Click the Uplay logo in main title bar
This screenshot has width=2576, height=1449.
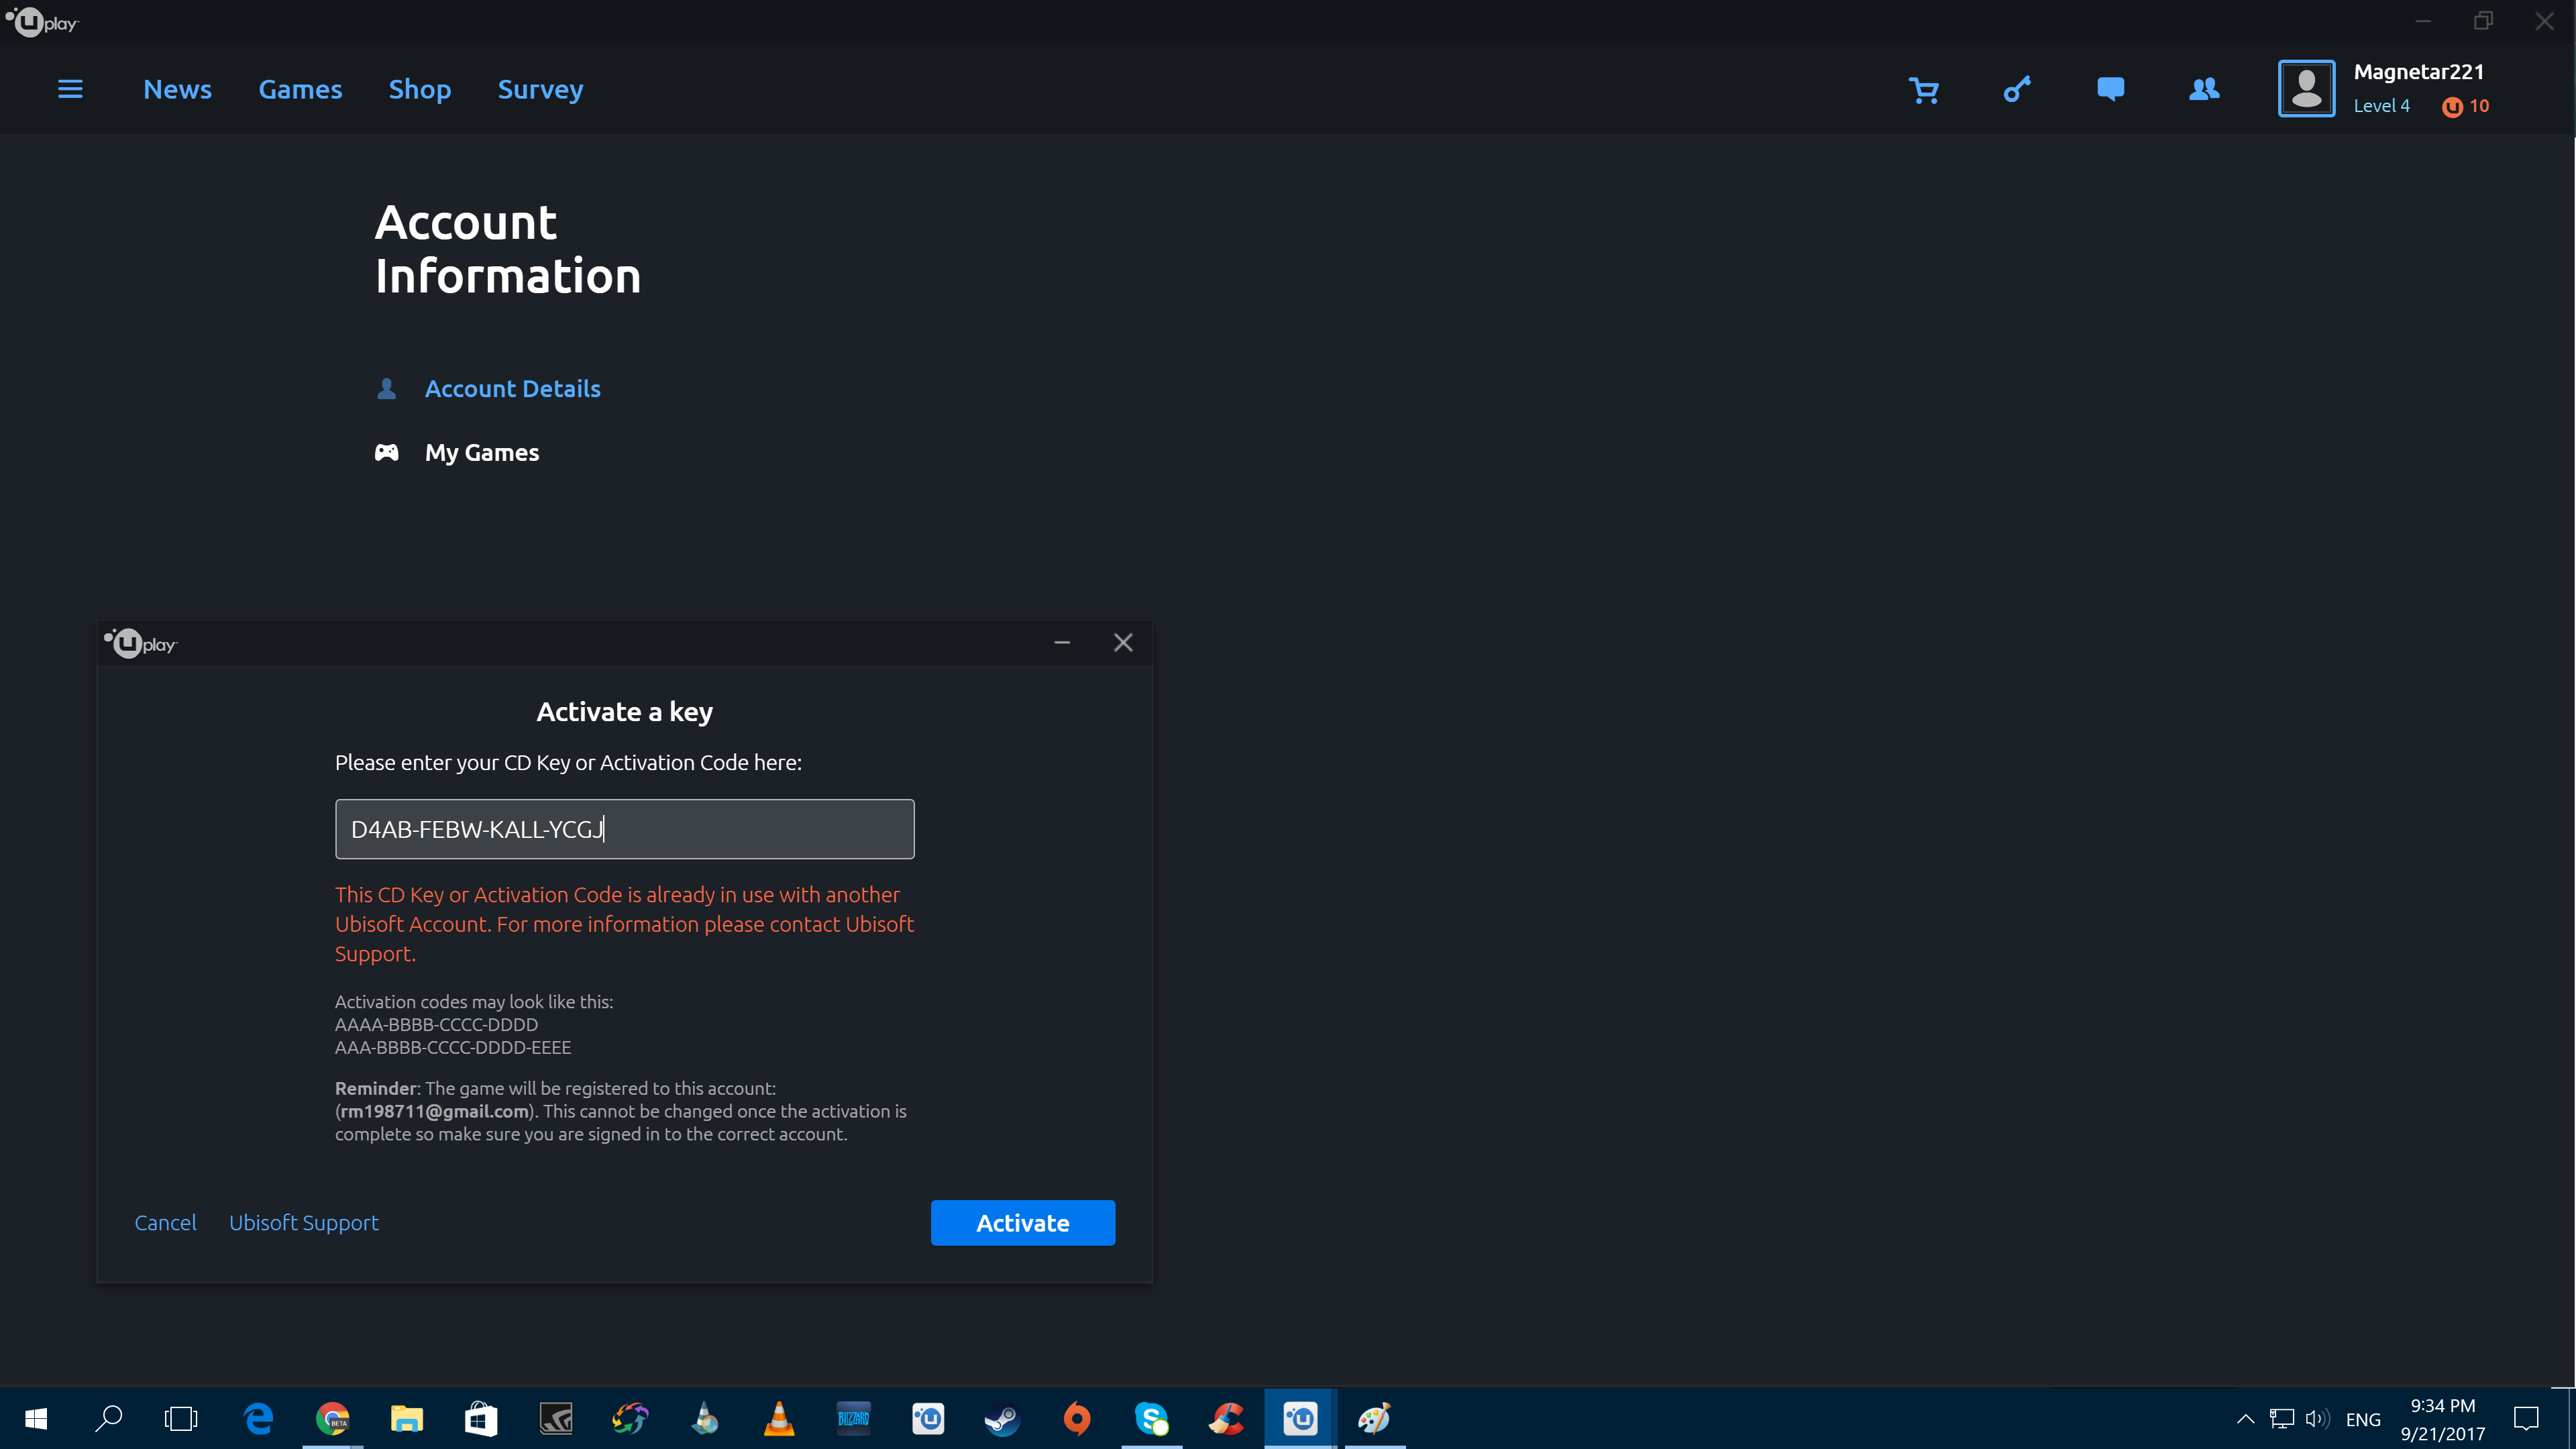42,22
